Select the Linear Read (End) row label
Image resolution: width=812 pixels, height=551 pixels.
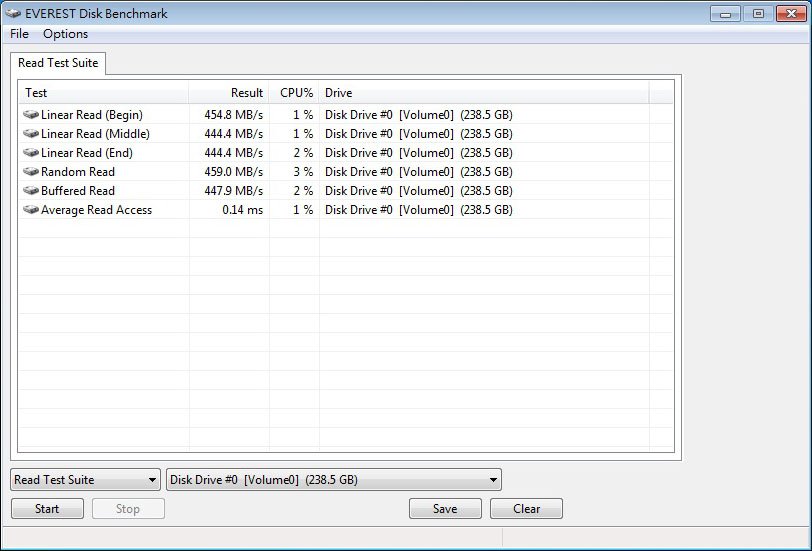86,153
